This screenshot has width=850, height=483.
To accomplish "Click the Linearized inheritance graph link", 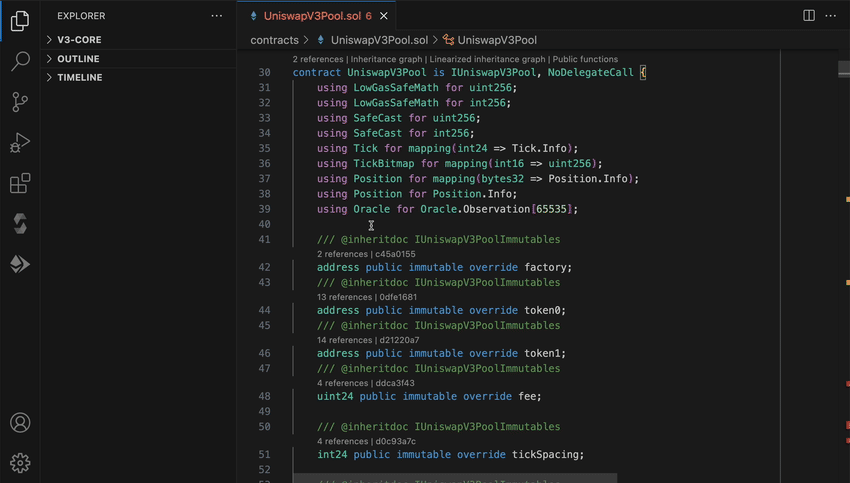I will (487, 60).
